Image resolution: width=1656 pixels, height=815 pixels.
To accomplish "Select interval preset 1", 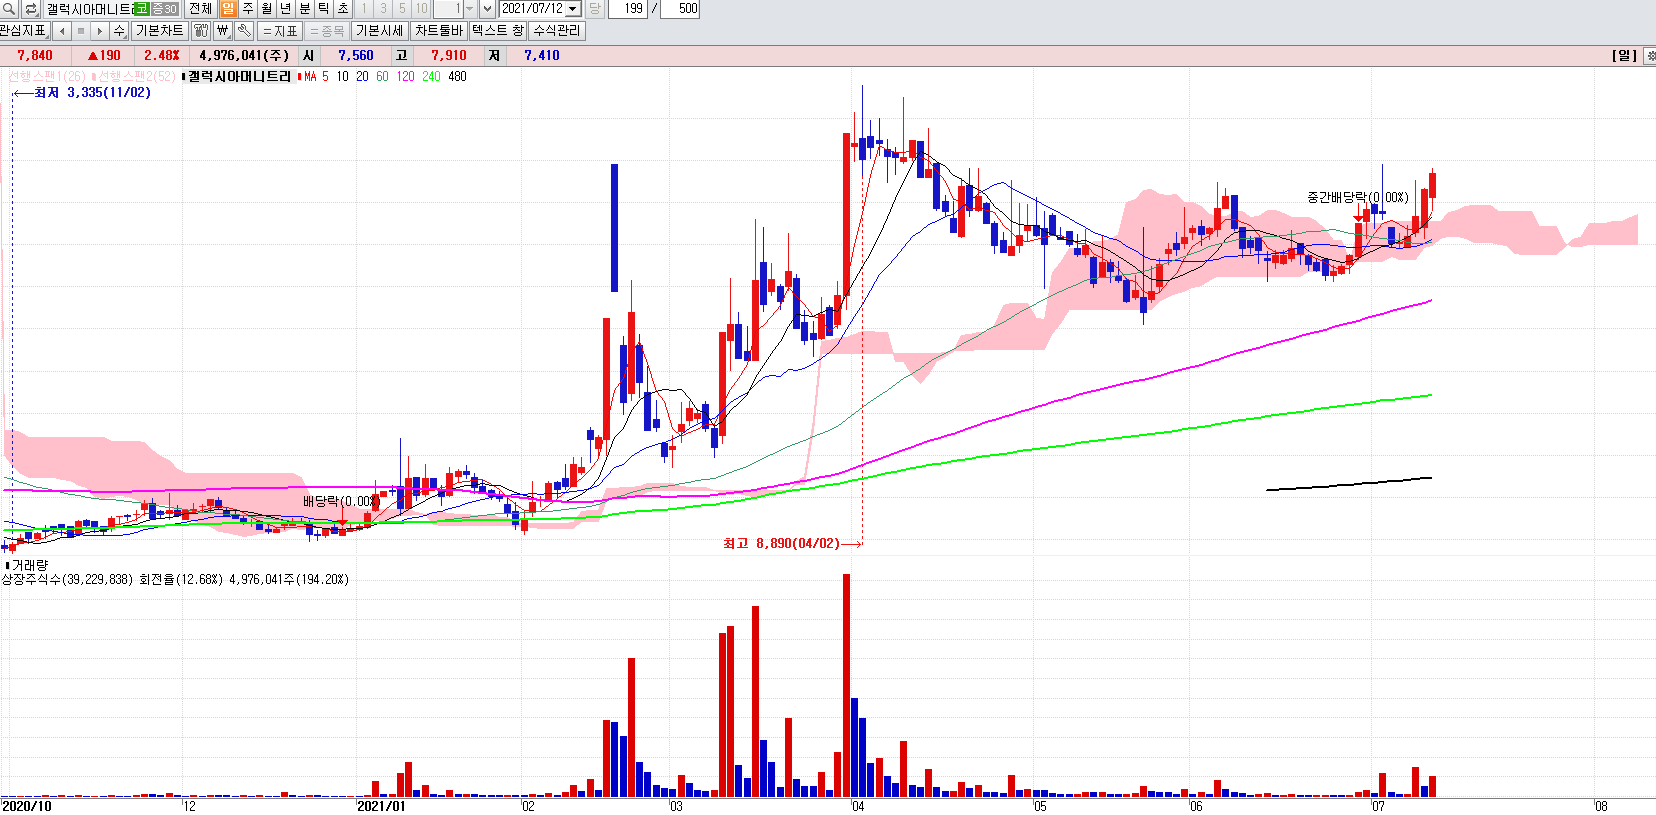I will click(x=364, y=9).
